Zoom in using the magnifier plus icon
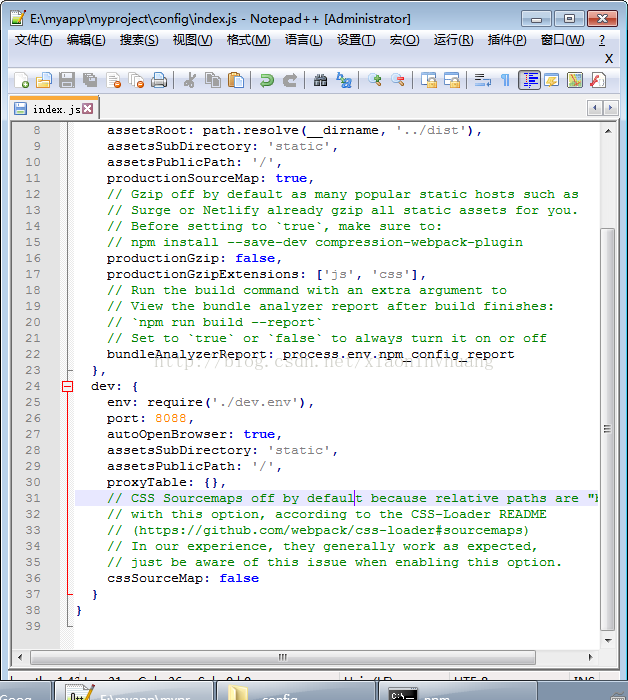 coord(374,80)
